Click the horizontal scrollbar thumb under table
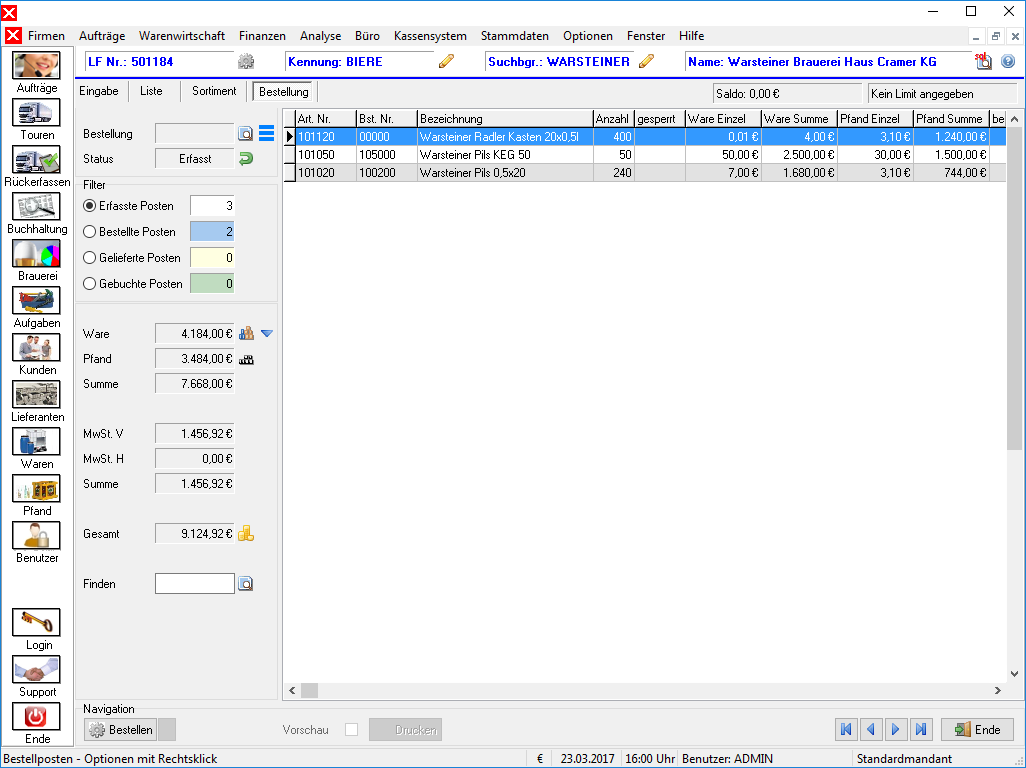 (310, 690)
